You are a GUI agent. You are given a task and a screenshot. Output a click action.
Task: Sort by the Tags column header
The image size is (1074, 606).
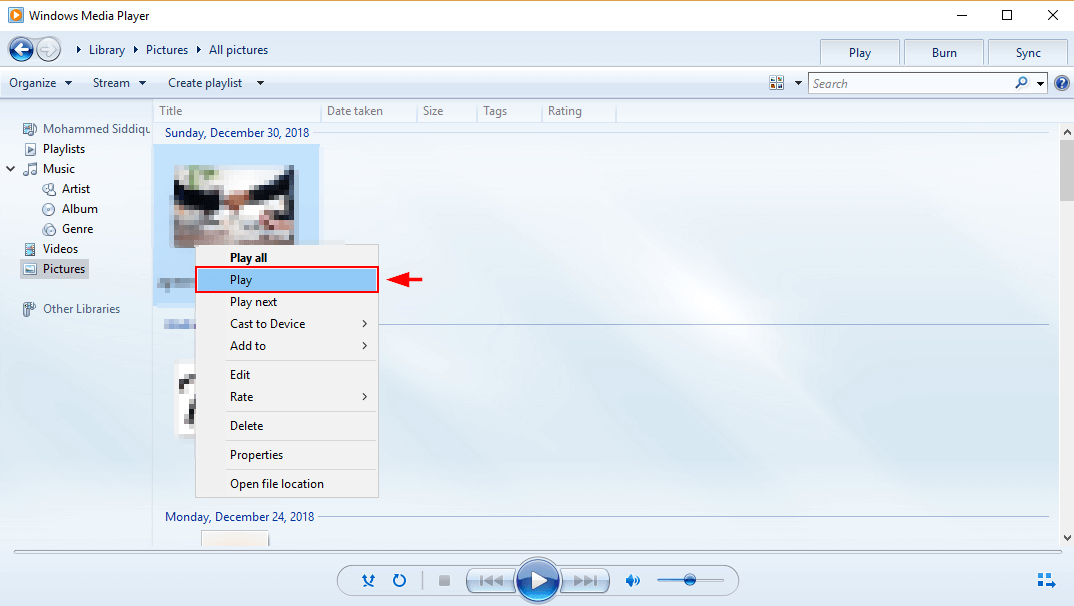pos(509,111)
